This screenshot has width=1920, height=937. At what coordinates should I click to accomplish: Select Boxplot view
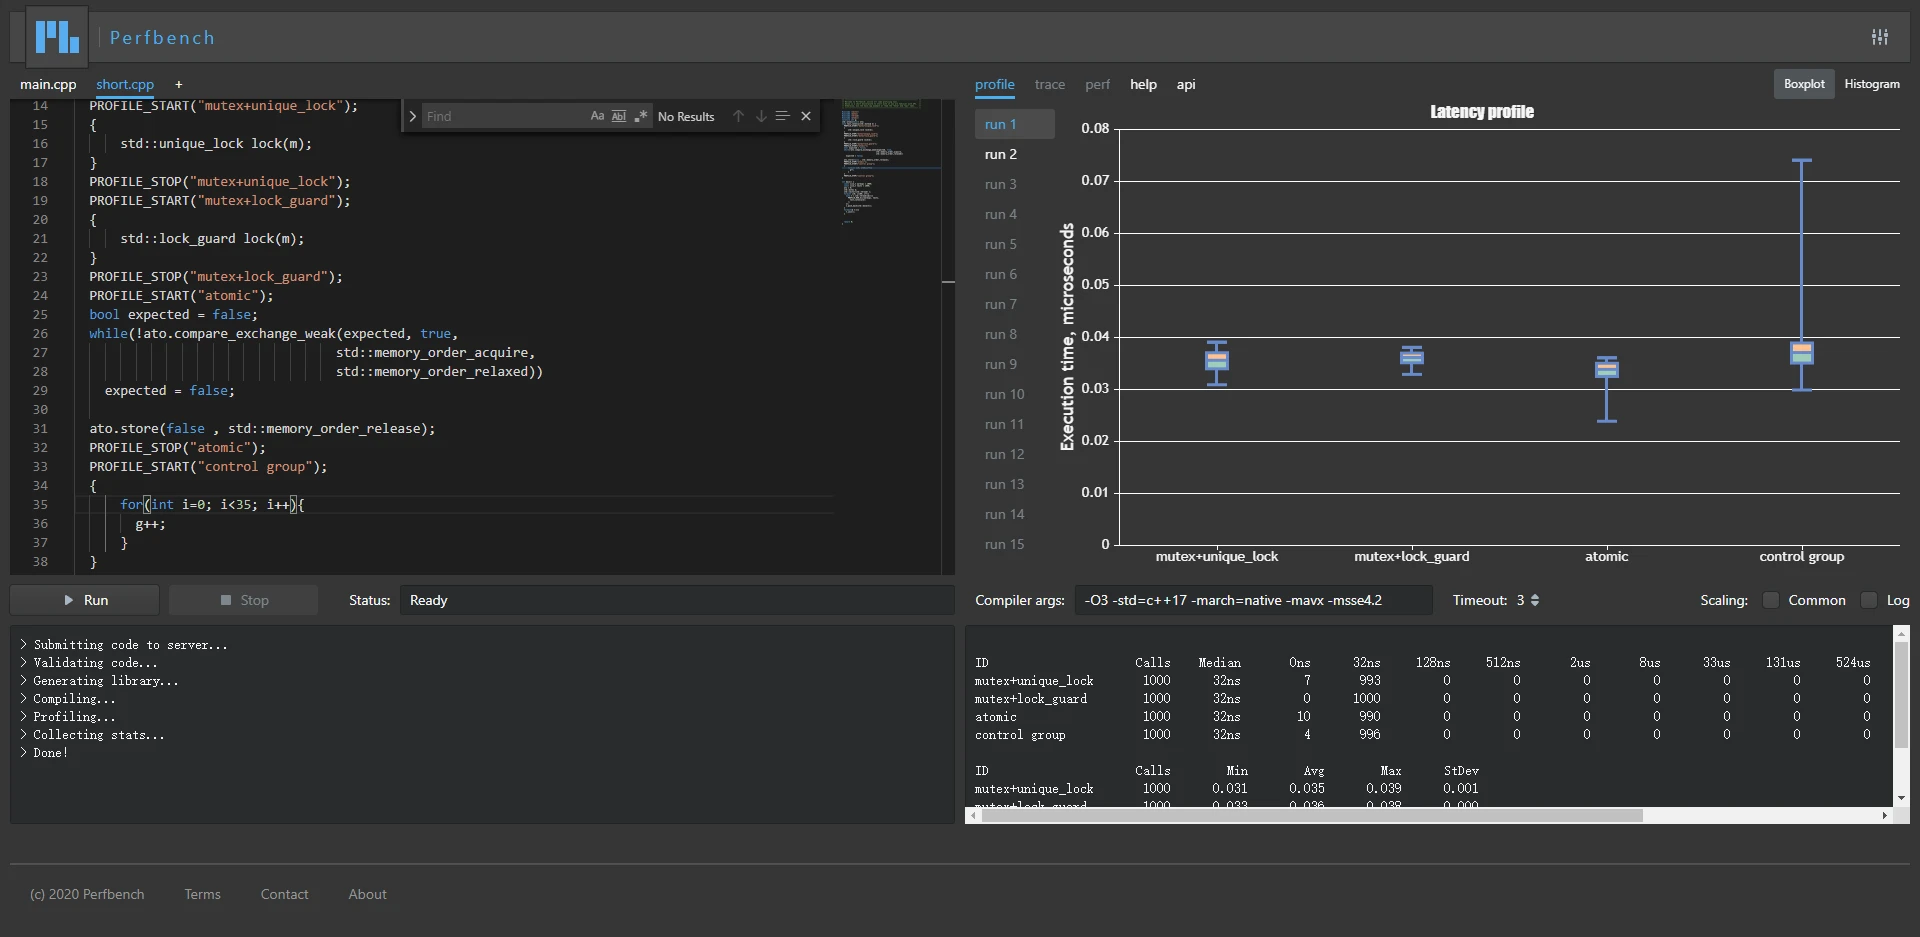(1804, 84)
